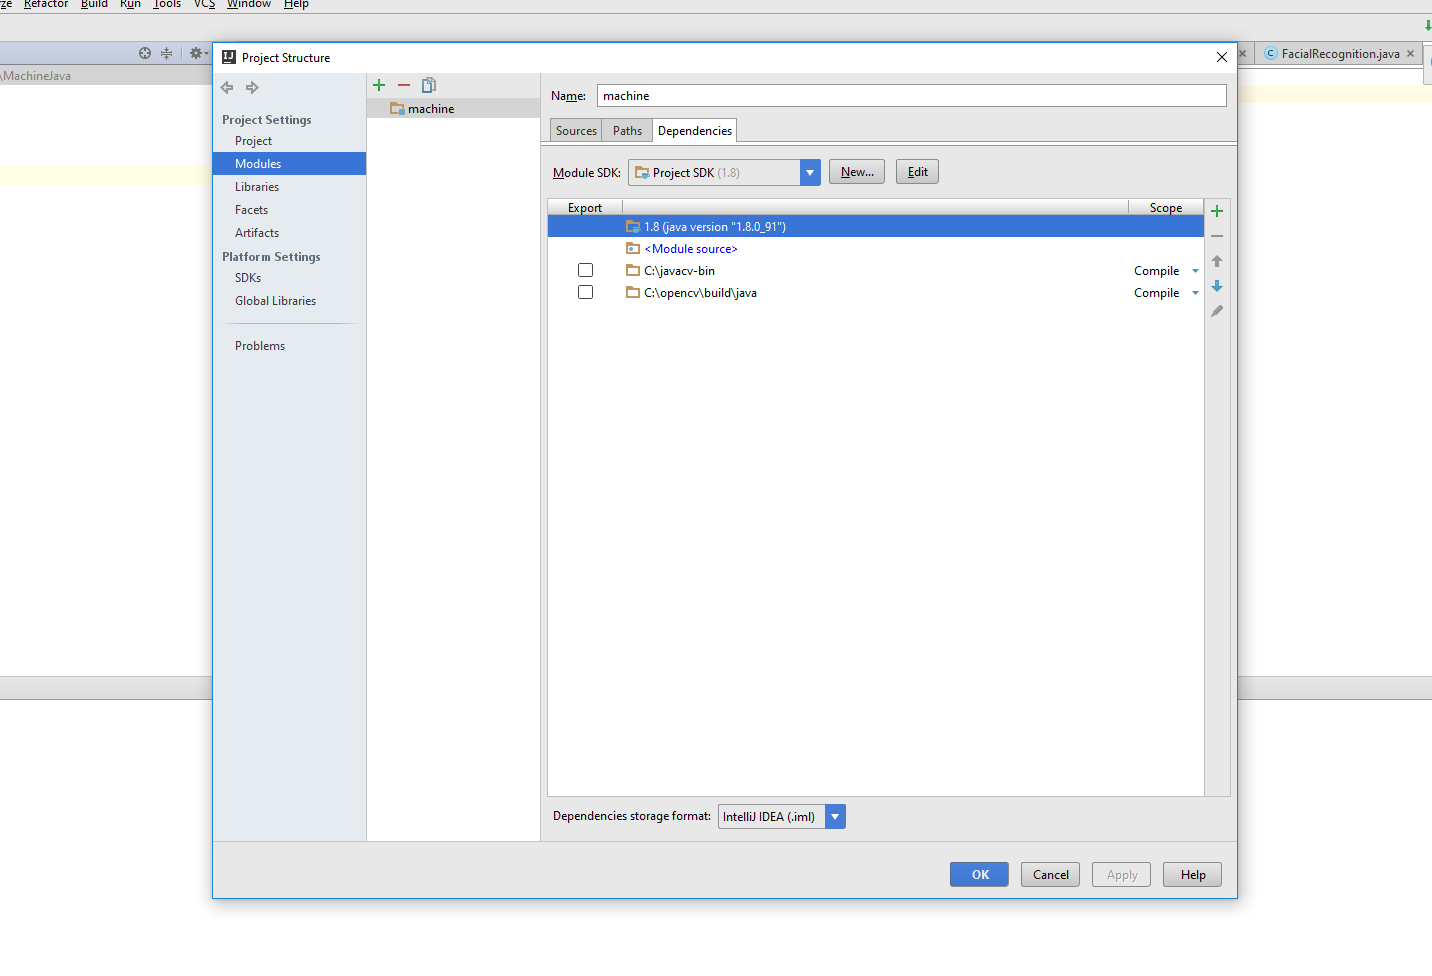Click the Scope column header
The width and height of the screenshot is (1432, 976).
pyautogui.click(x=1166, y=208)
